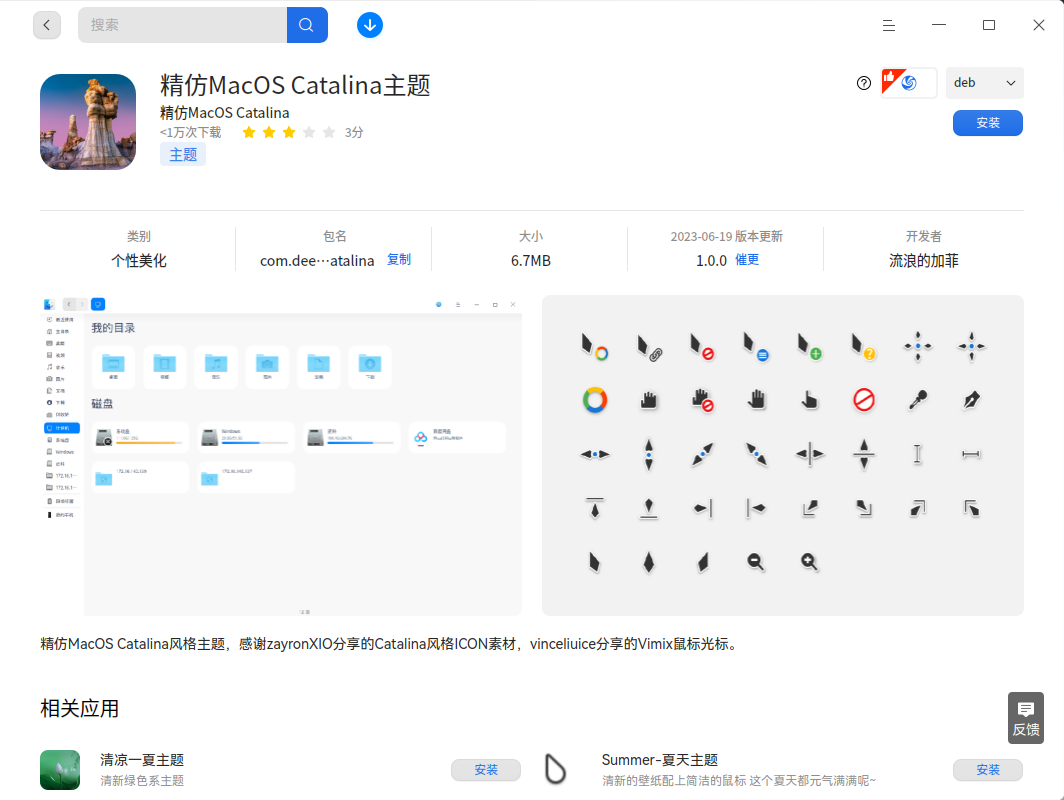The image size is (1064, 800).
Task: Click the MacOS Catalina theme app icon
Action: coord(88,121)
